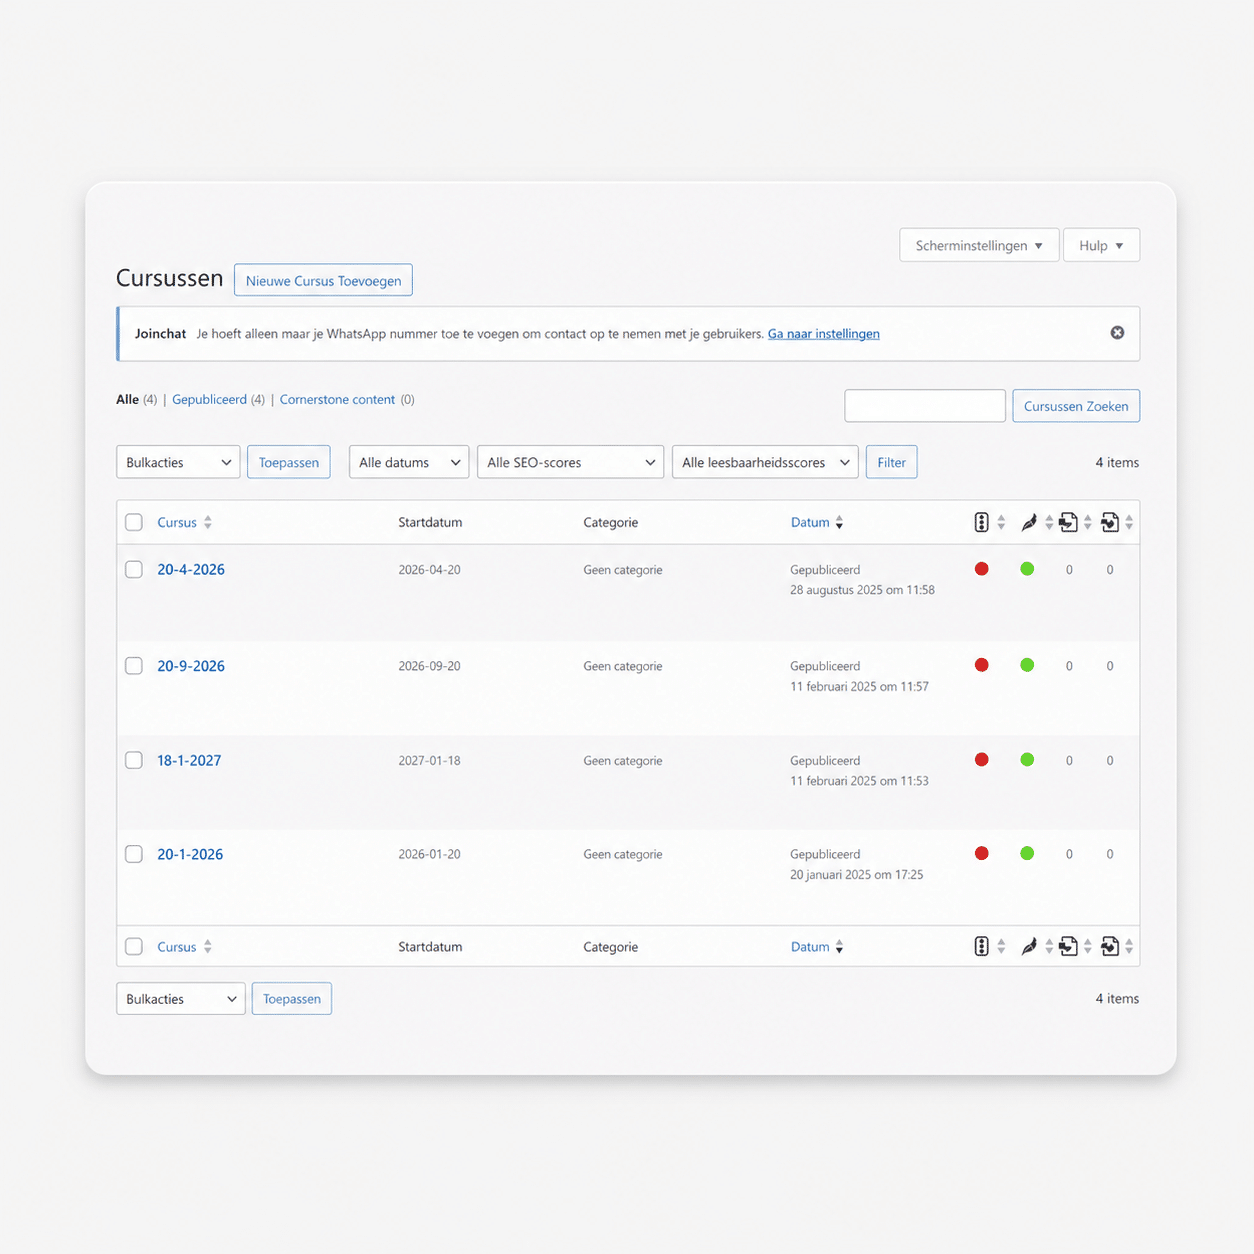The width and height of the screenshot is (1254, 1254).
Task: Click Nieuwe Cursus Toevoegen button
Action: [323, 280]
